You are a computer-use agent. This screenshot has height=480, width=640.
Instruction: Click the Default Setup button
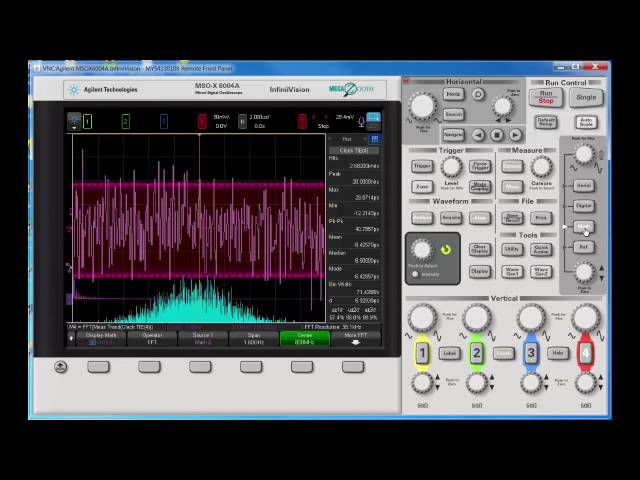click(x=546, y=122)
